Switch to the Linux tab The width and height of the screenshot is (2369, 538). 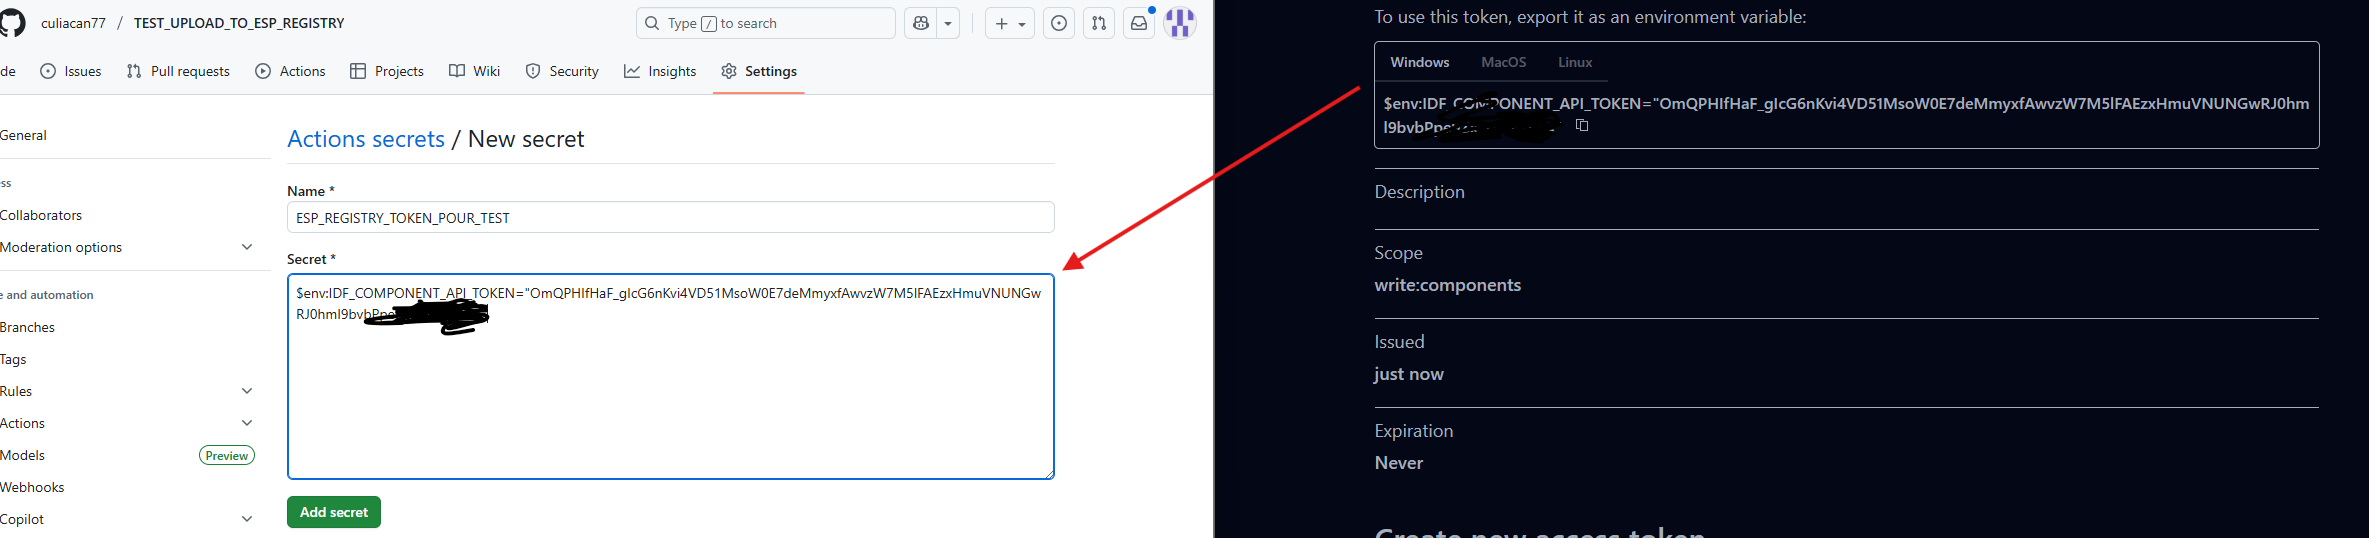1574,62
